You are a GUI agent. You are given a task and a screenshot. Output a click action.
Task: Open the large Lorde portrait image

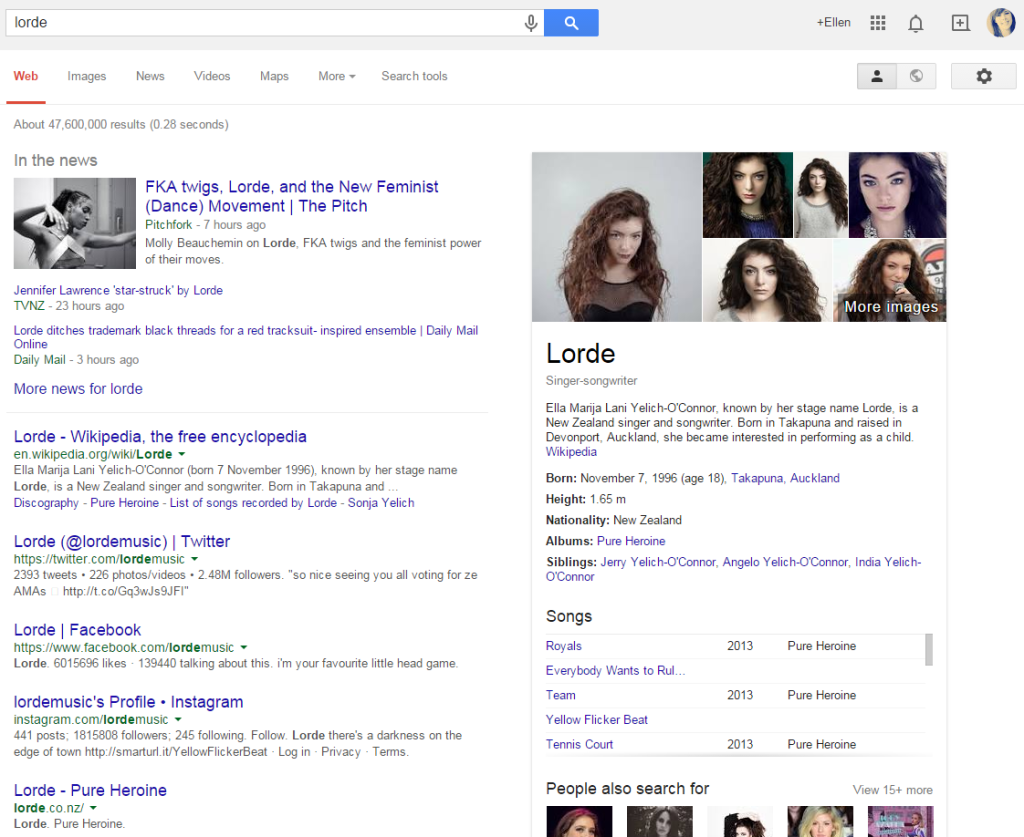coord(616,237)
